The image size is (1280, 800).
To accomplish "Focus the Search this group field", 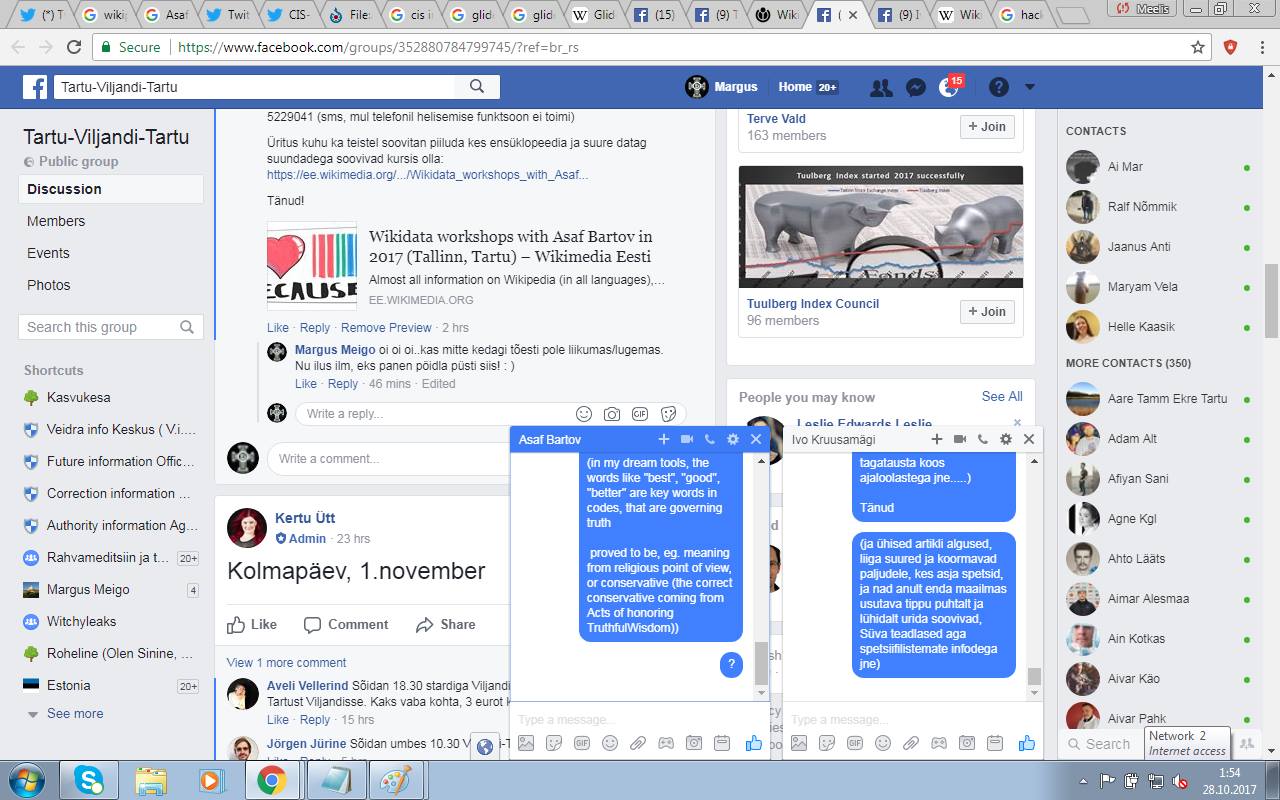I will click(111, 327).
